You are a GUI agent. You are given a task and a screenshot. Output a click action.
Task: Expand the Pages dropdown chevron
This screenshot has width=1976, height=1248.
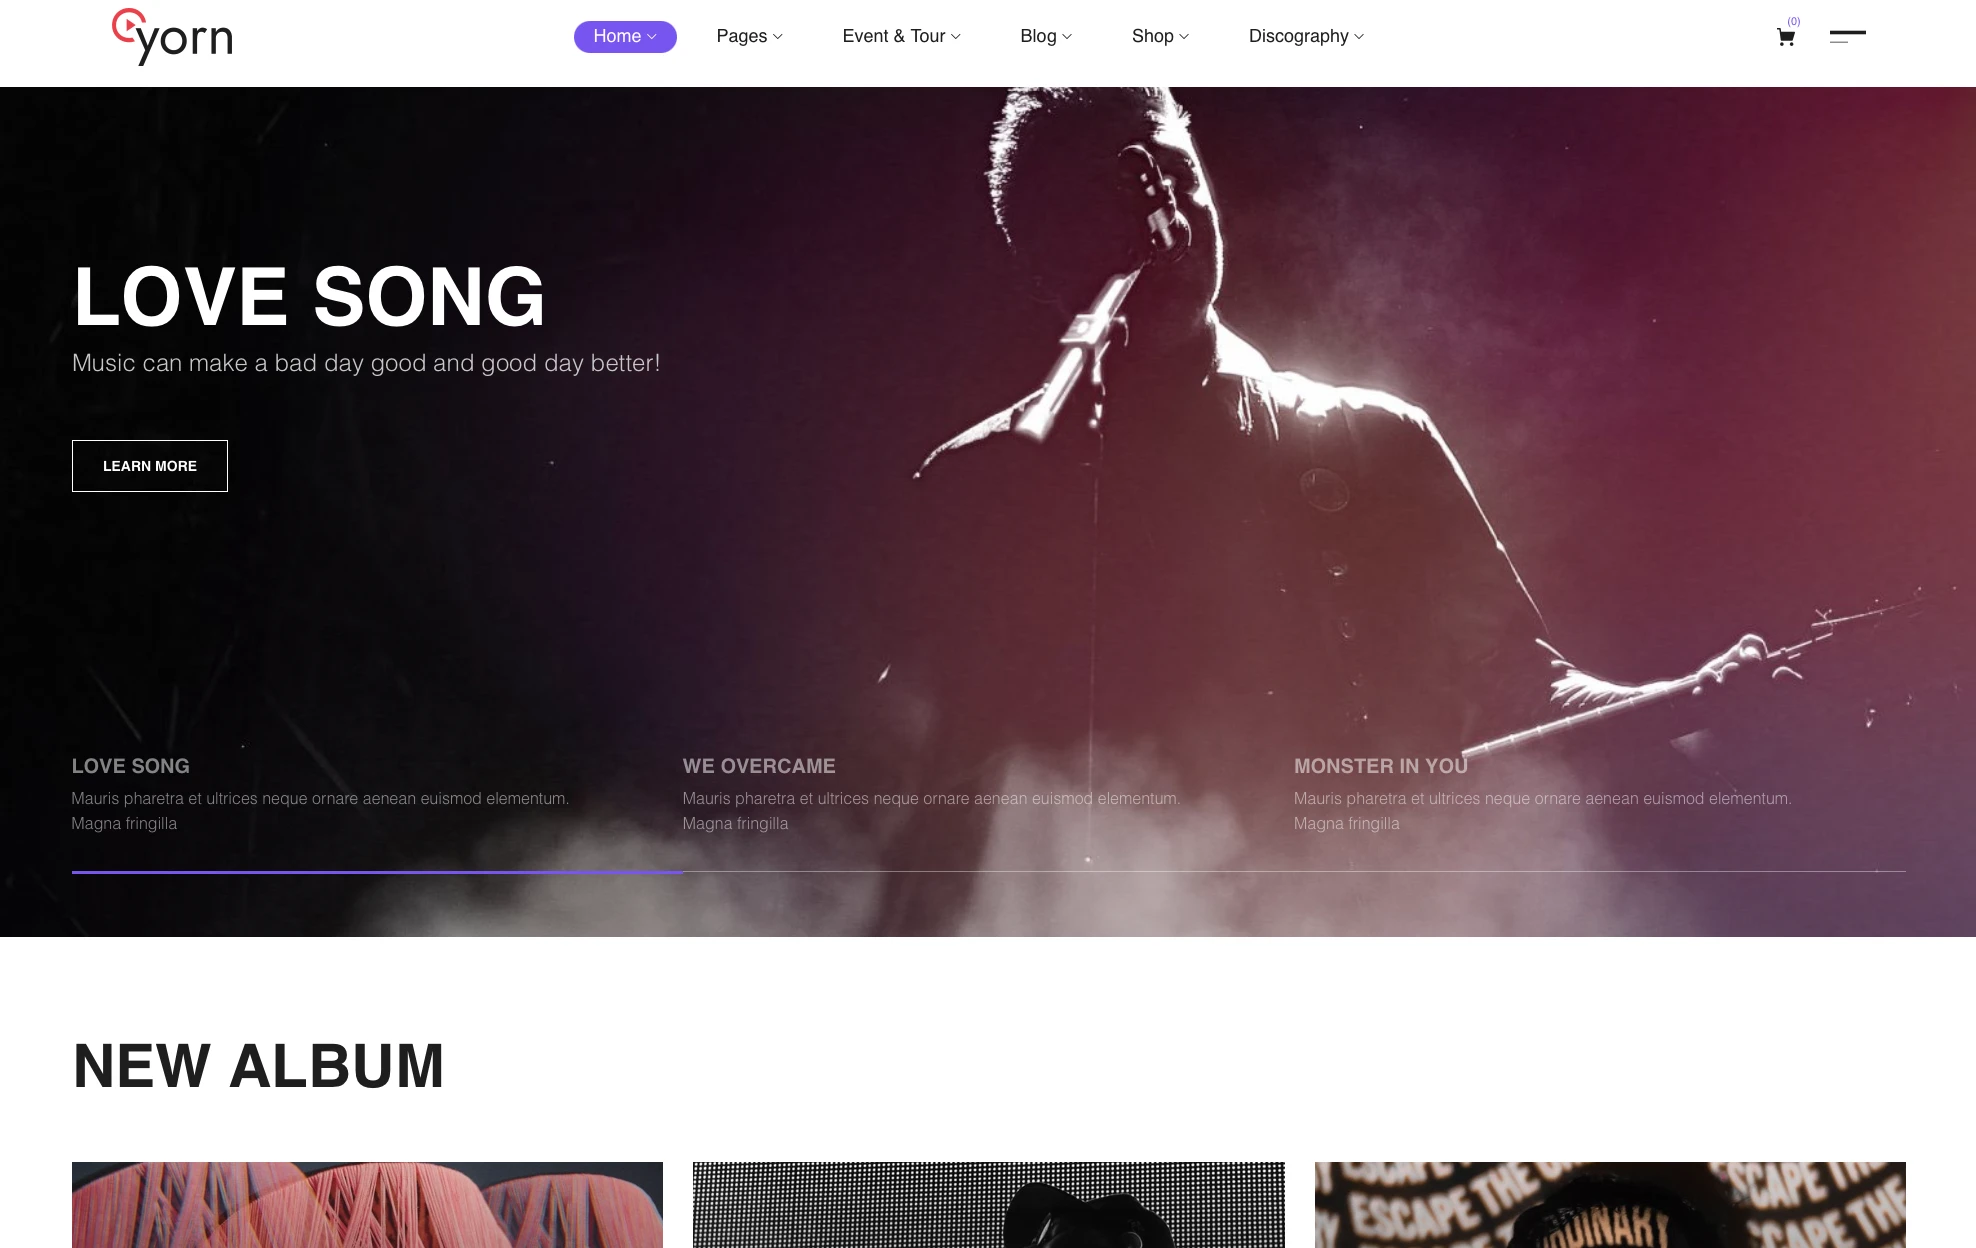pyautogui.click(x=778, y=37)
